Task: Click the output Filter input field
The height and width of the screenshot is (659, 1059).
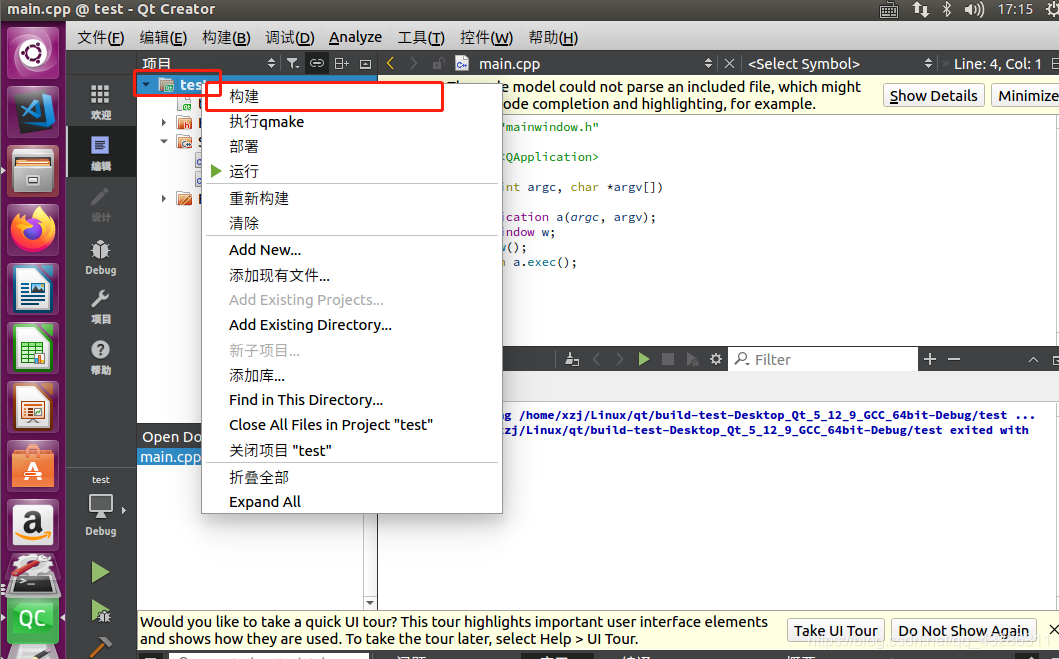Action: (824, 359)
